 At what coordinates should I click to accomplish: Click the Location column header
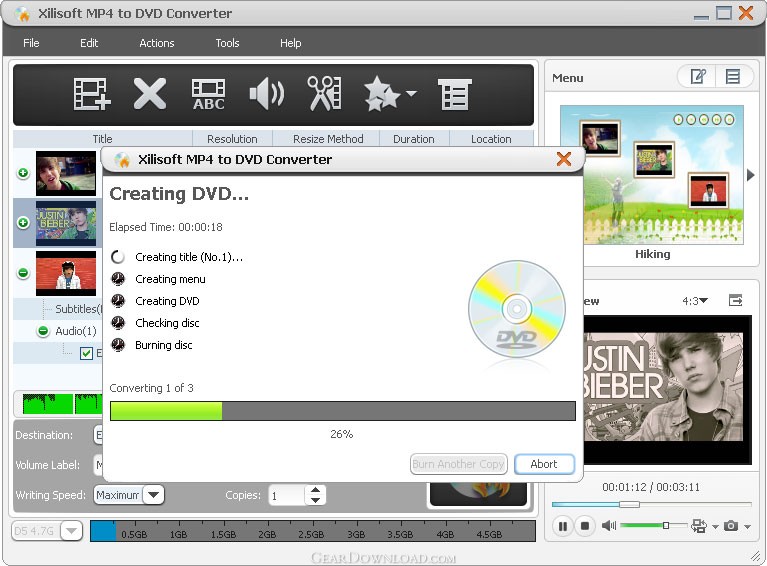pyautogui.click(x=491, y=139)
